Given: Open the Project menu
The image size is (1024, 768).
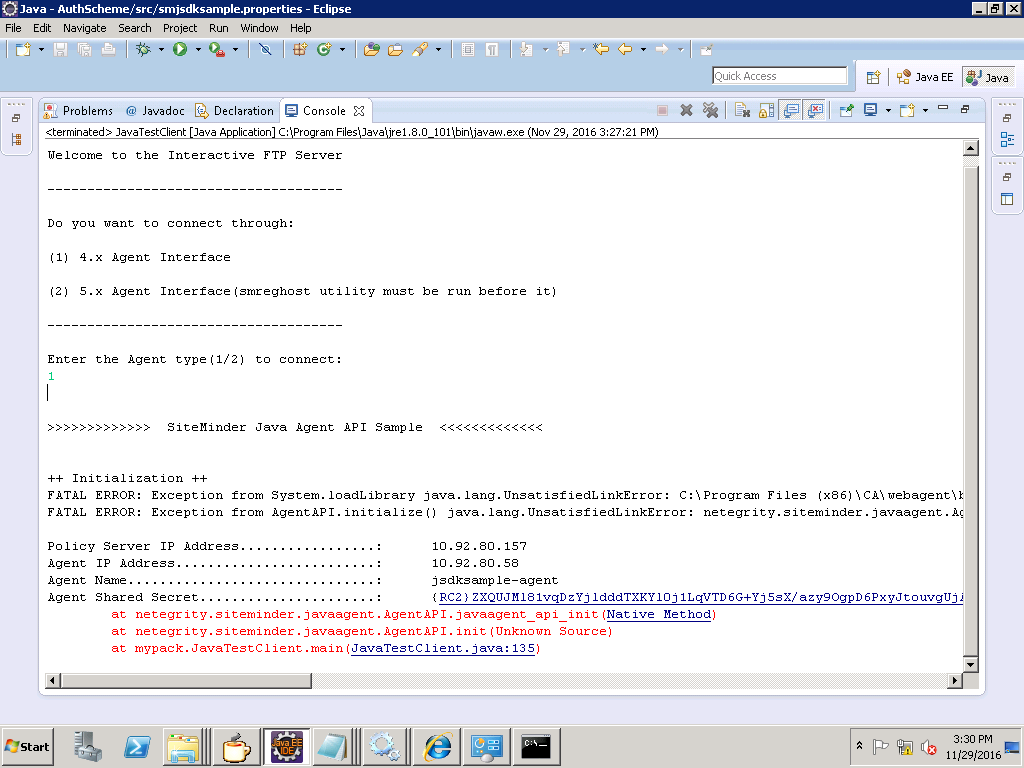Looking at the screenshot, I should tap(180, 28).
